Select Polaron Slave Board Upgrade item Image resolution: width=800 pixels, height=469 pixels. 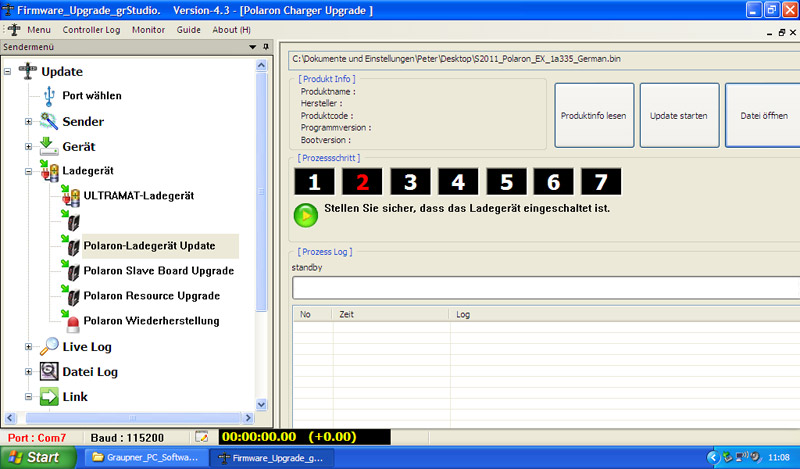pyautogui.click(x=159, y=270)
